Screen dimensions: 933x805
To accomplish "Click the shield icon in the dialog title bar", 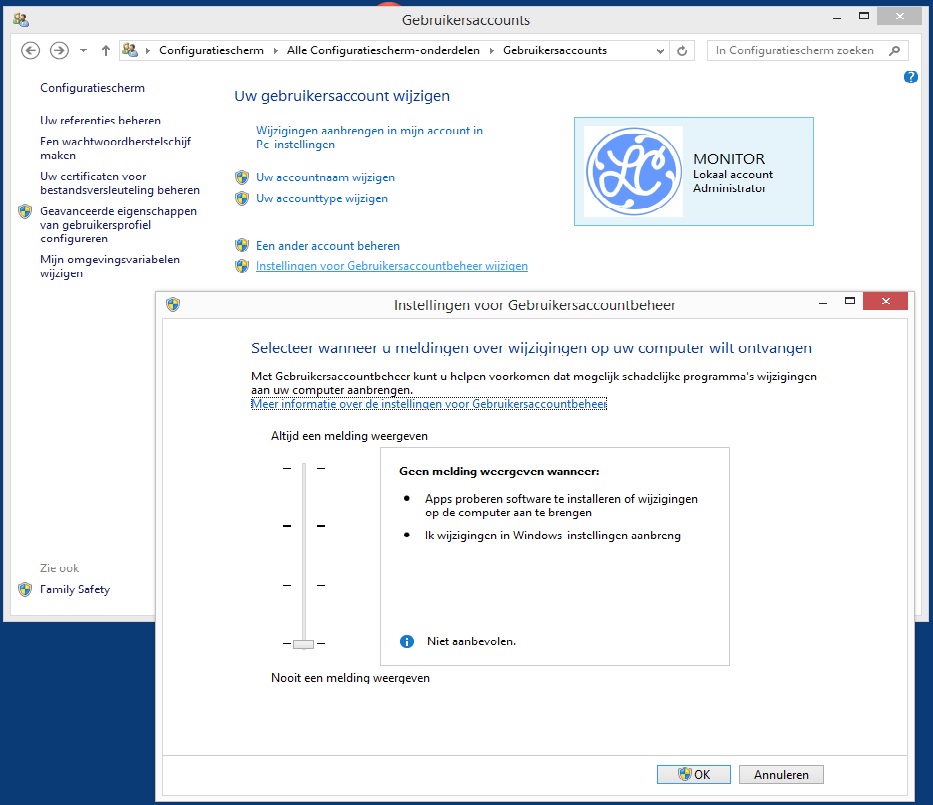I will click(x=173, y=305).
